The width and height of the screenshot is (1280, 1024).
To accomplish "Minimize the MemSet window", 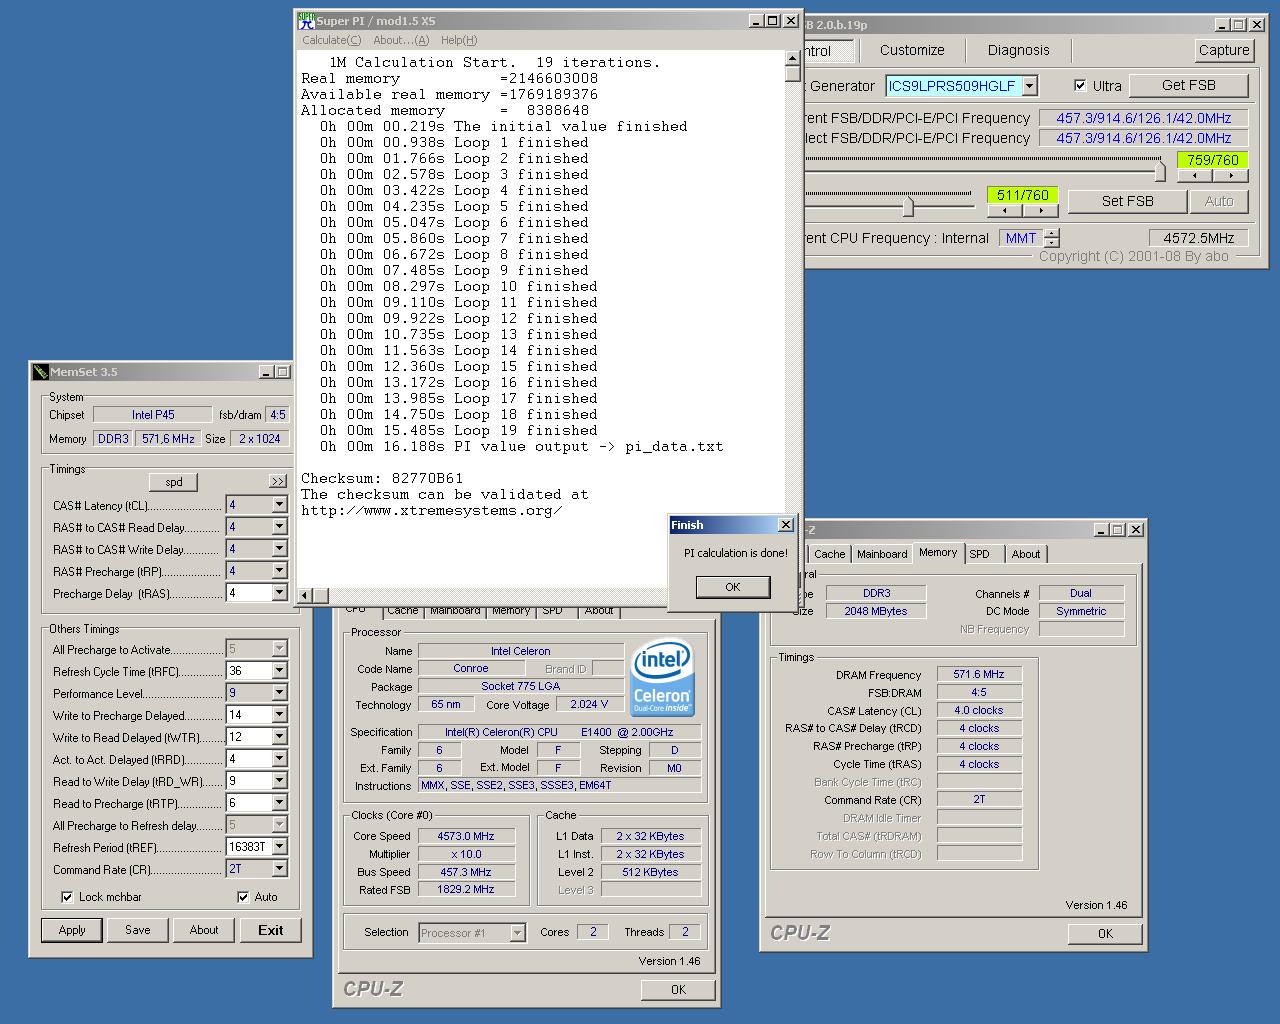I will click(266, 372).
